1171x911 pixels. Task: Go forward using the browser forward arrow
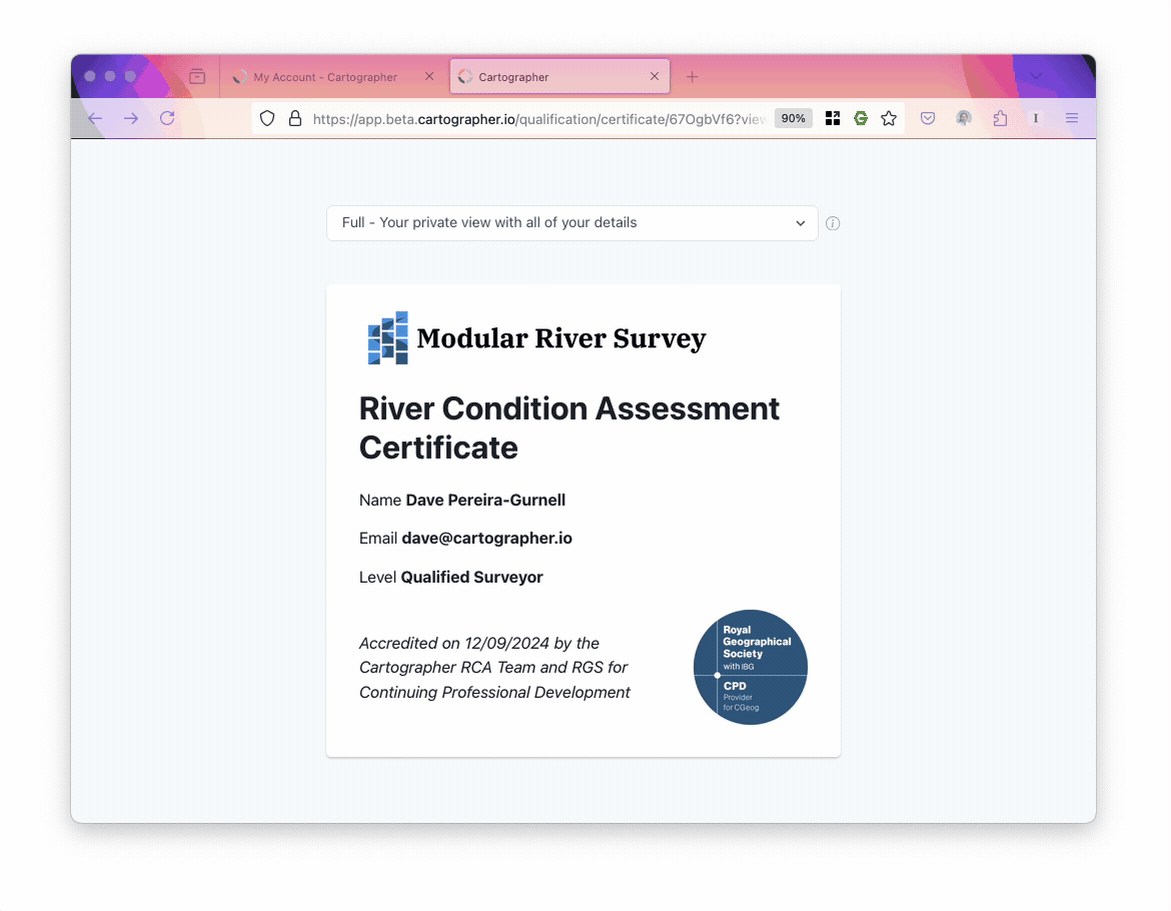(131, 118)
